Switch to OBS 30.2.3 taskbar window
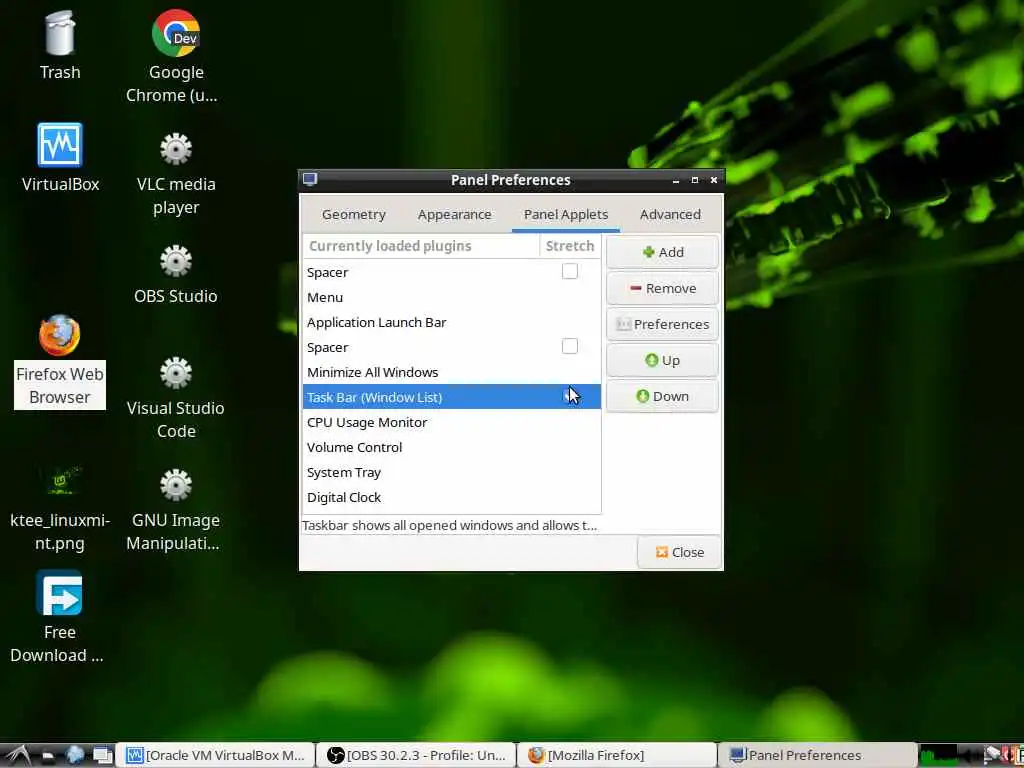The height and width of the screenshot is (768, 1024). [417, 756]
